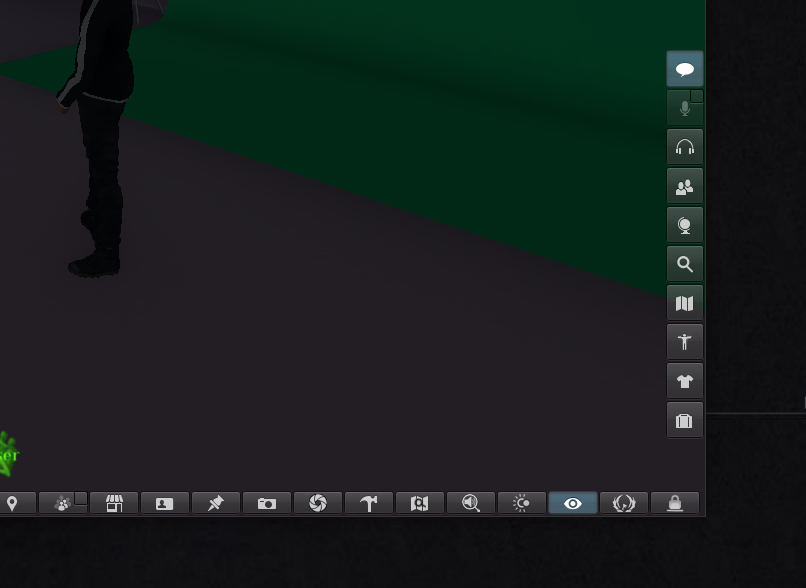The width and height of the screenshot is (806, 588).
Task: Open Search with the magnifying glass
Action: pyautogui.click(x=685, y=264)
